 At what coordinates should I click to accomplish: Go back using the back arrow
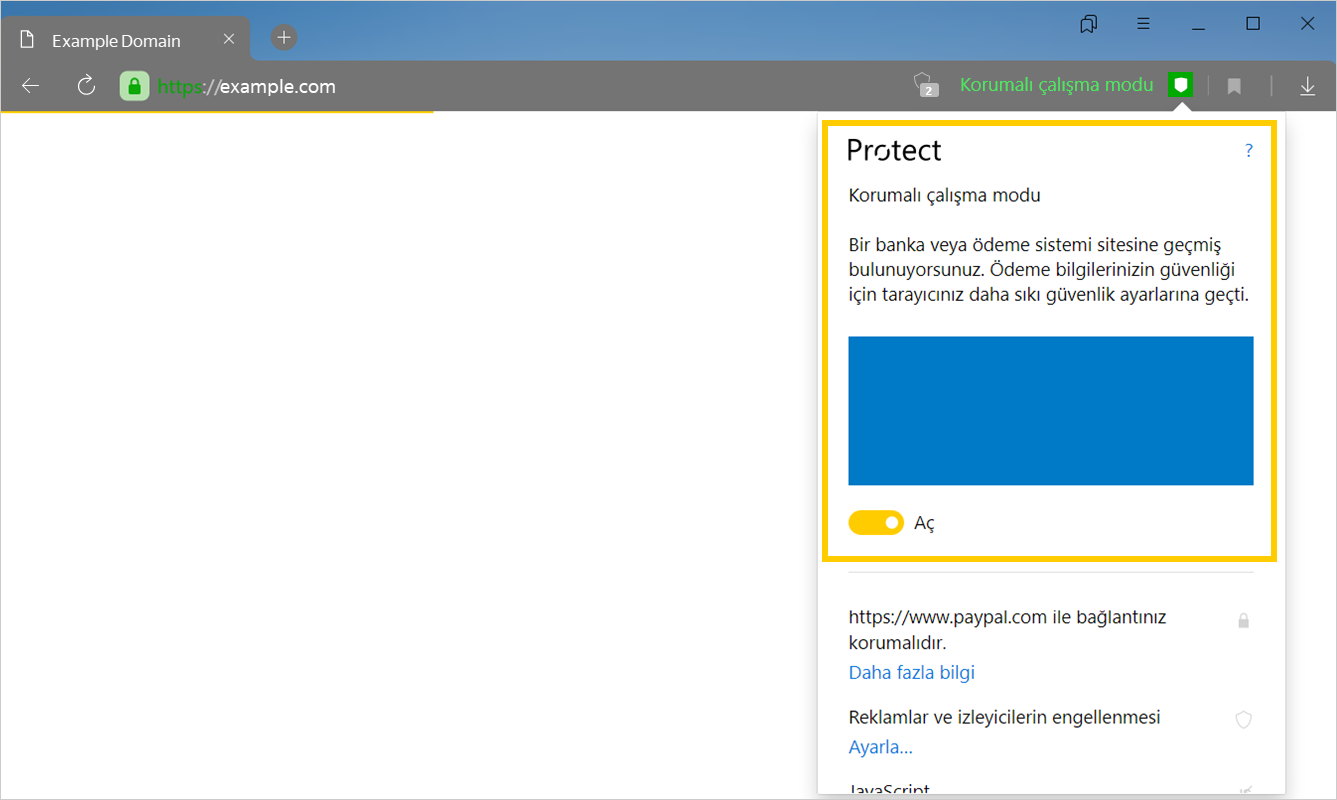click(x=31, y=86)
